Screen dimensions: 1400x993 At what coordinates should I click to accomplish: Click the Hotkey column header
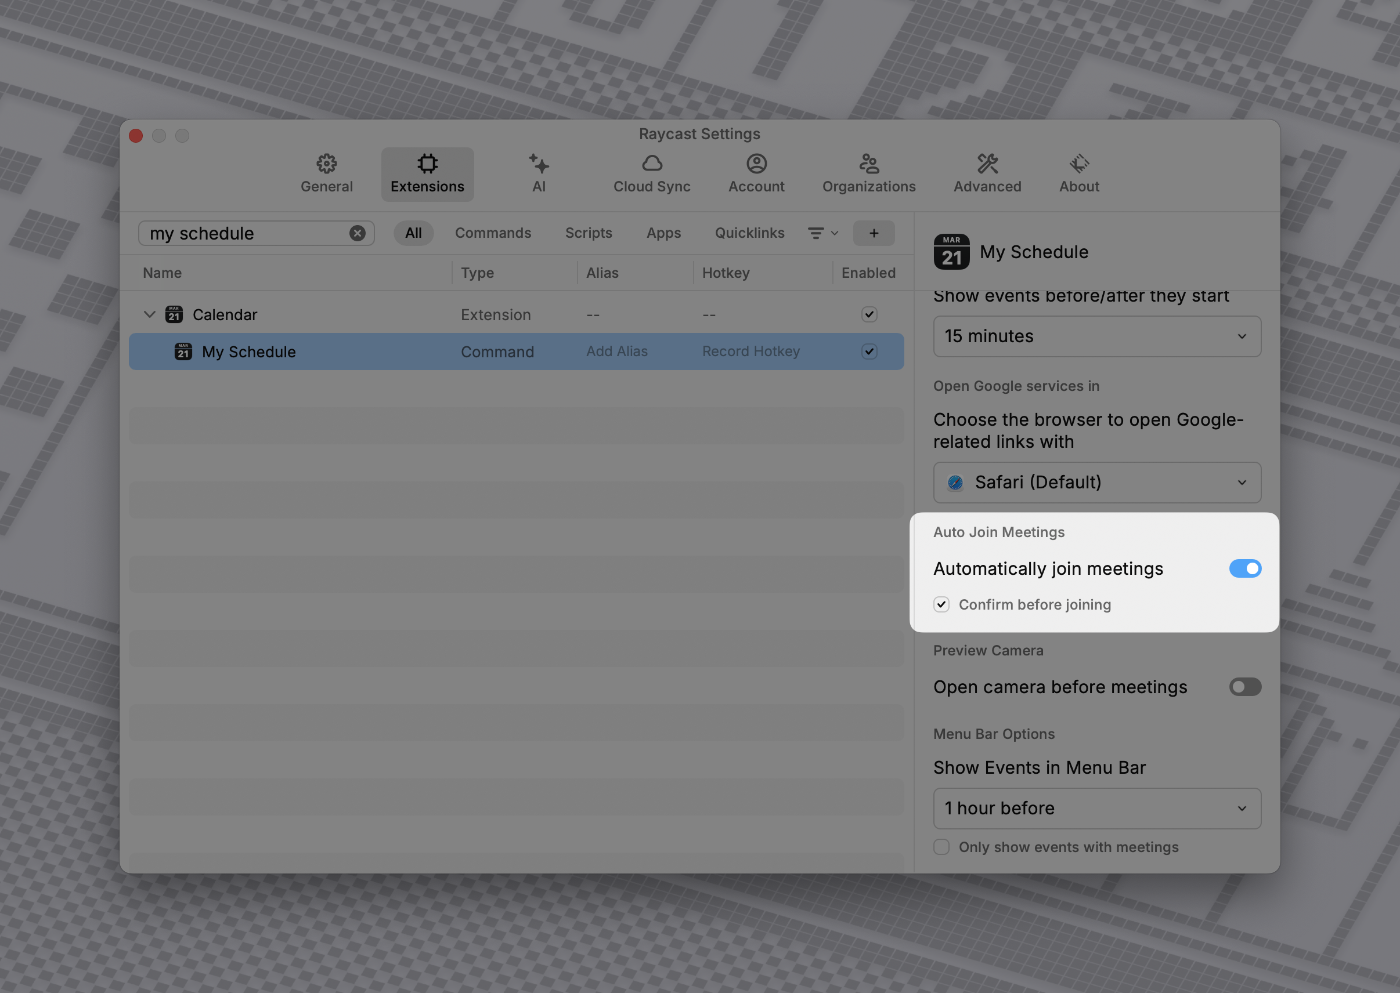725,273
